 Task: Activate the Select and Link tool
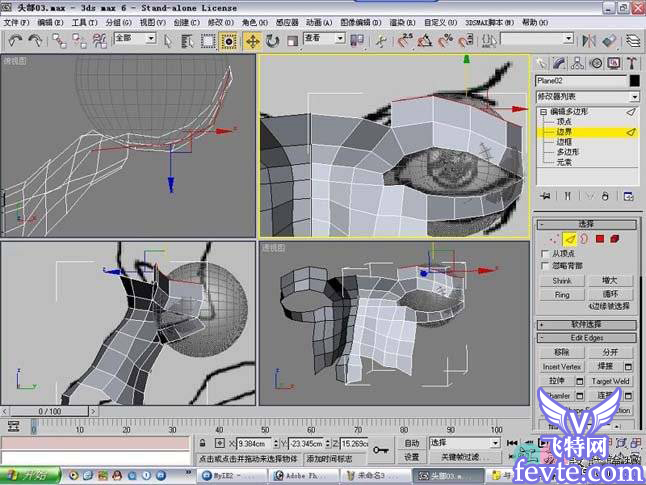coord(59,41)
